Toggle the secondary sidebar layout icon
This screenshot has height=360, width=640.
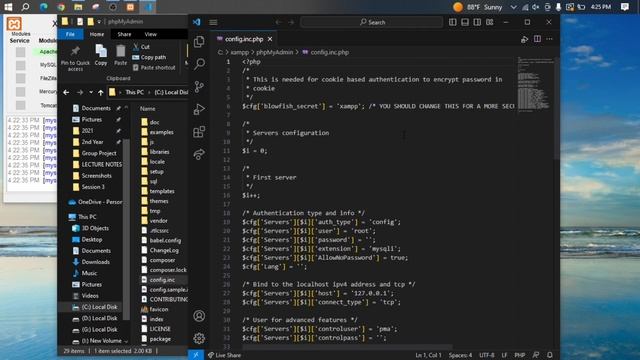(x=477, y=22)
